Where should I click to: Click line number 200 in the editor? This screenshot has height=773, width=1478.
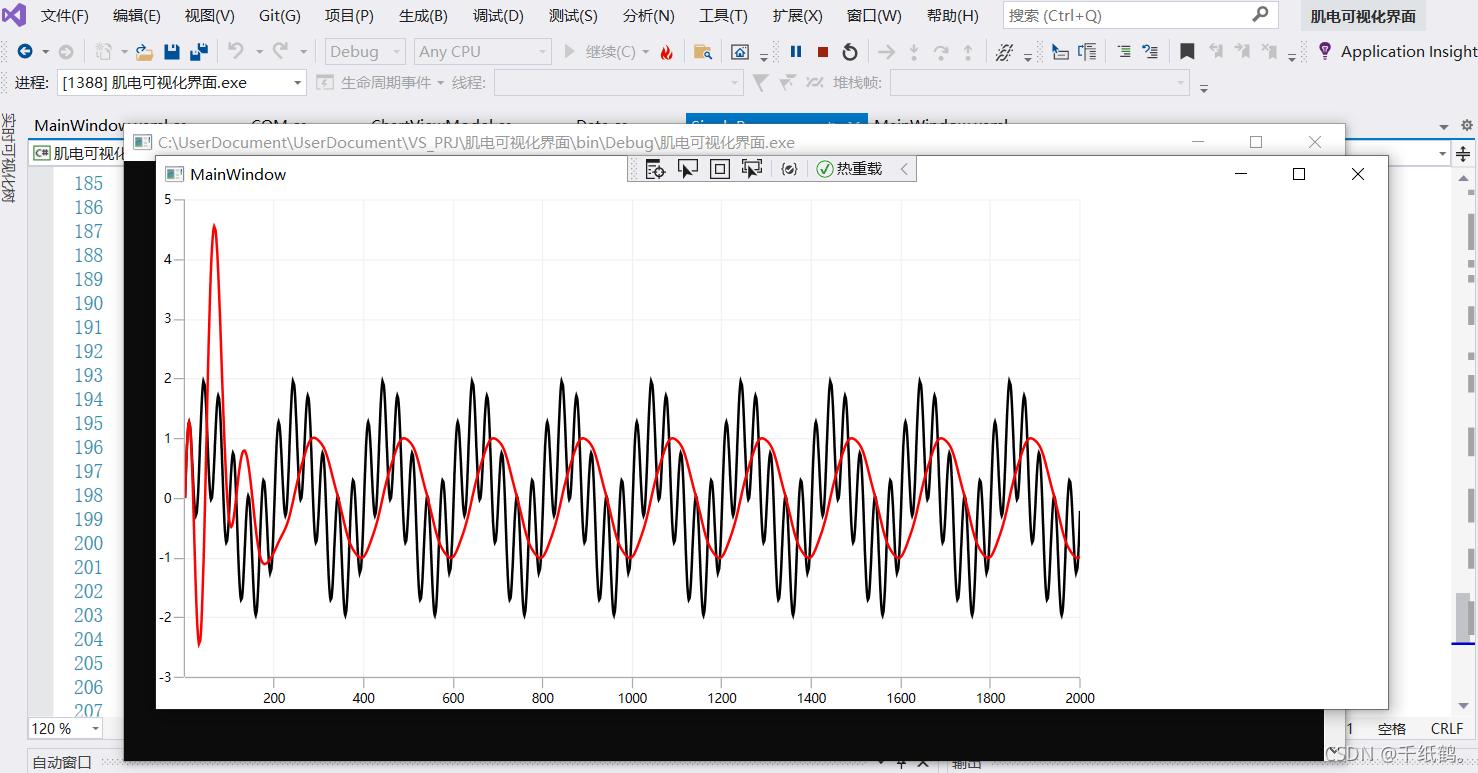[88, 543]
